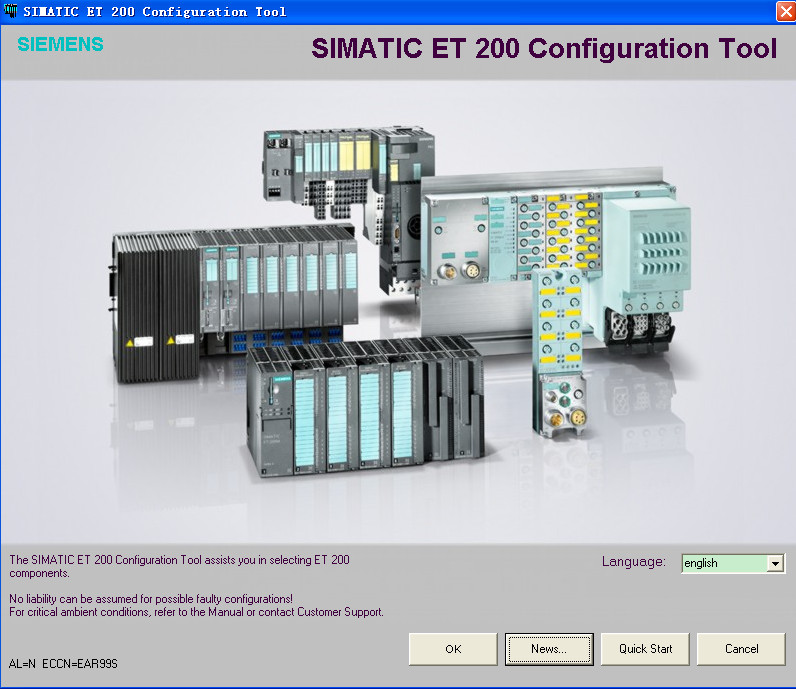Image resolution: width=796 pixels, height=689 pixels.
Task: Click the window title bar text
Action: pyautogui.click(x=154, y=11)
